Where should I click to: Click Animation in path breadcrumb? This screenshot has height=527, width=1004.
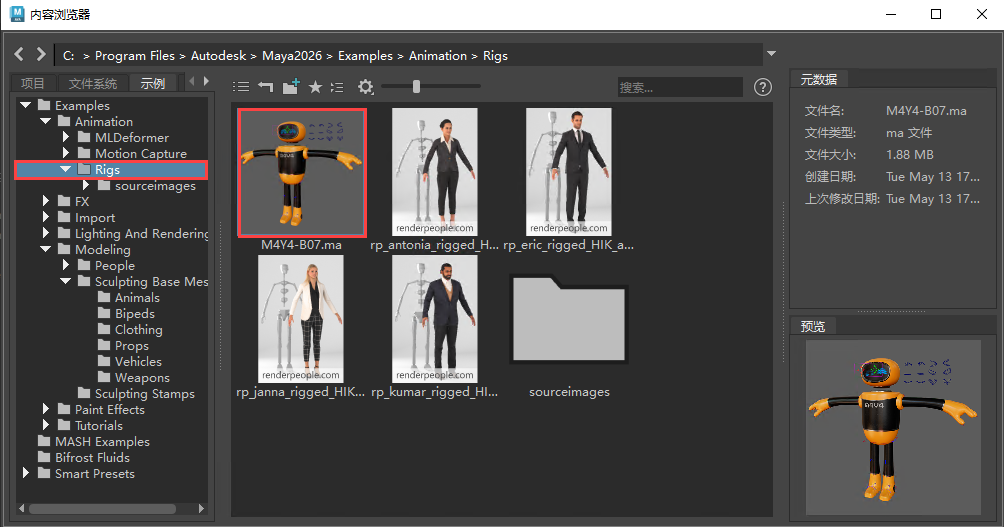pyautogui.click(x=438, y=56)
